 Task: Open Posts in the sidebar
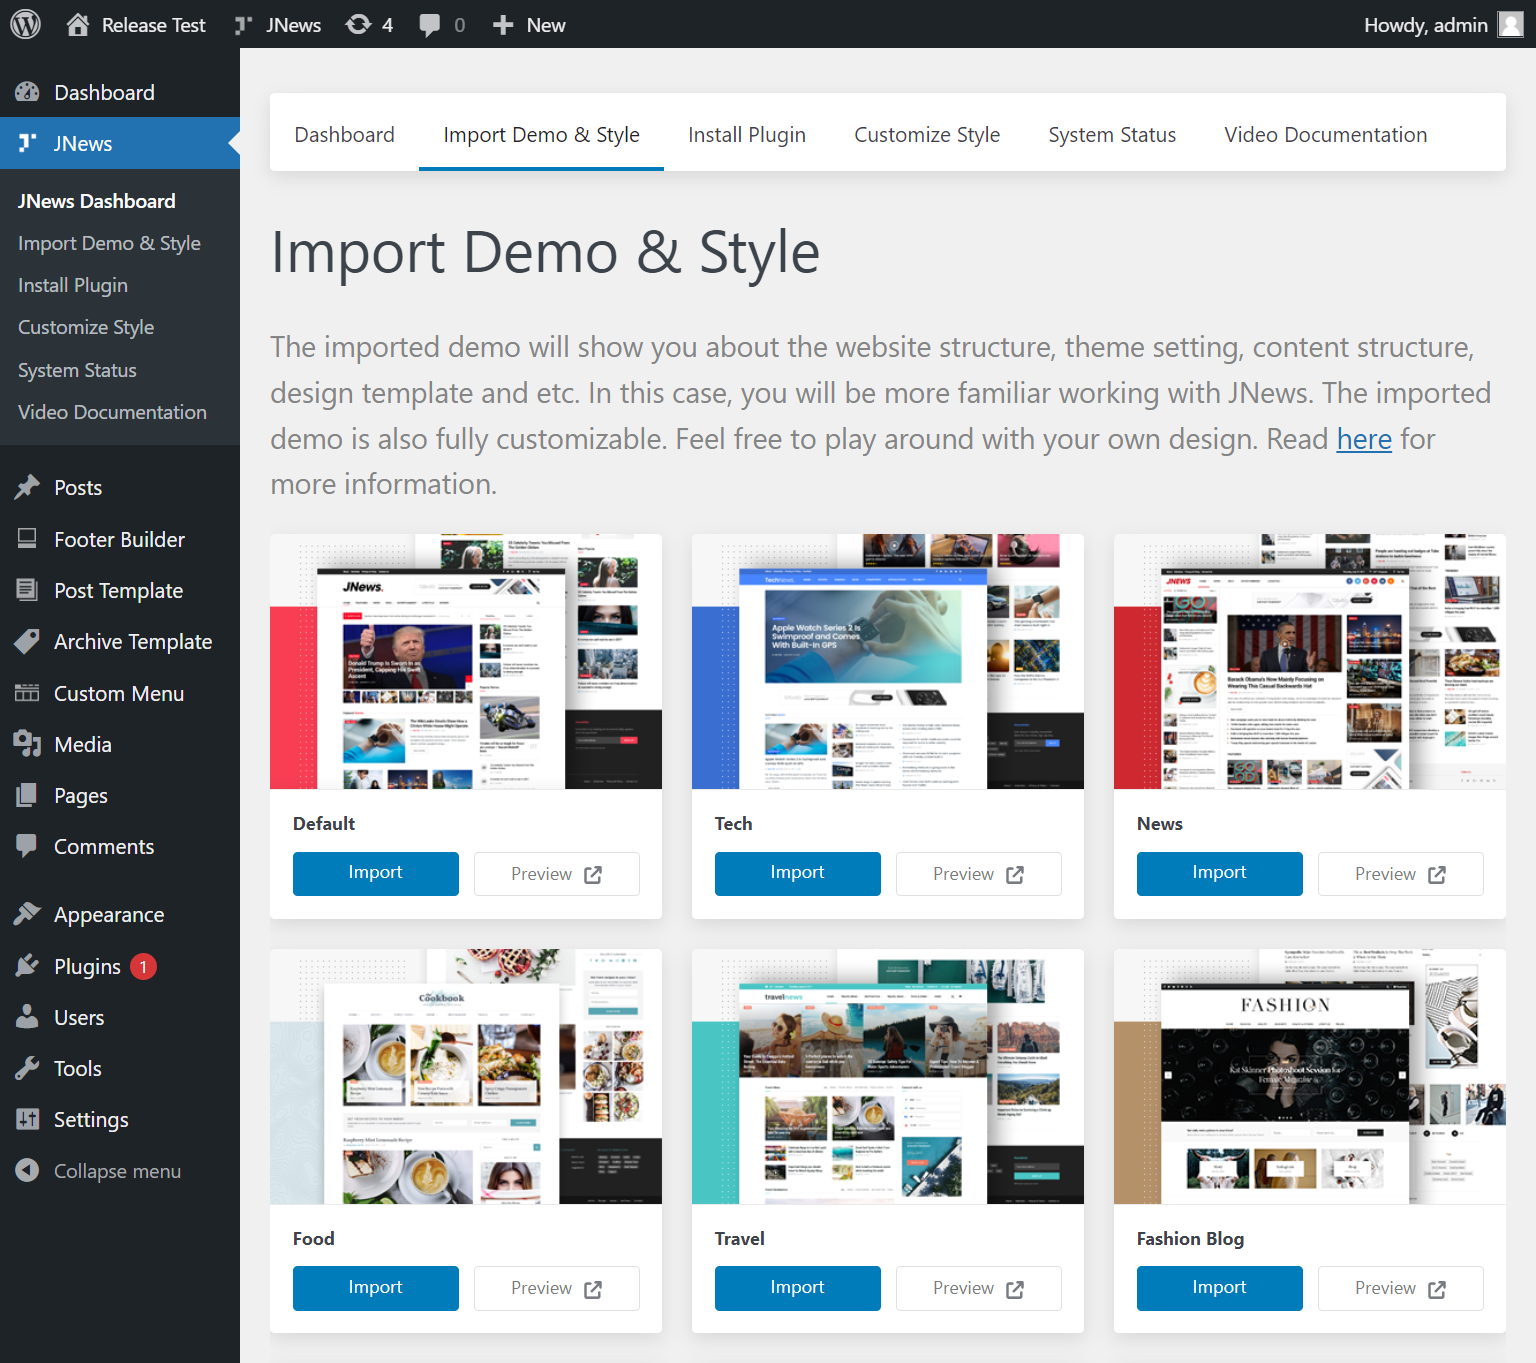click(x=78, y=487)
